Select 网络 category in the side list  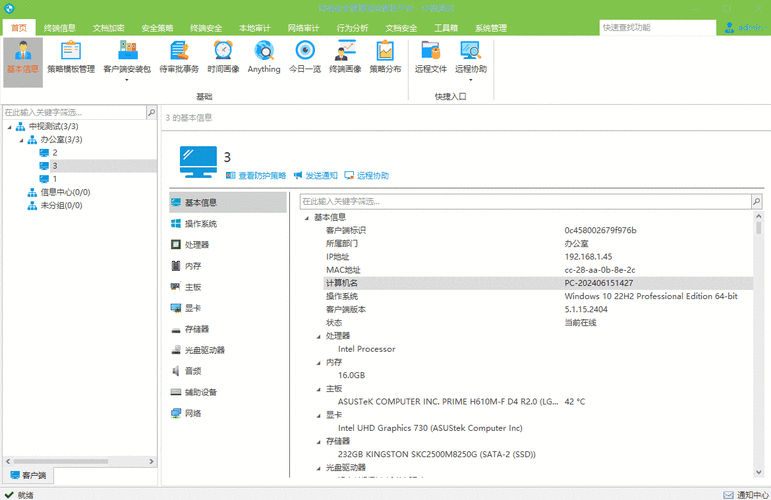click(x=228, y=413)
